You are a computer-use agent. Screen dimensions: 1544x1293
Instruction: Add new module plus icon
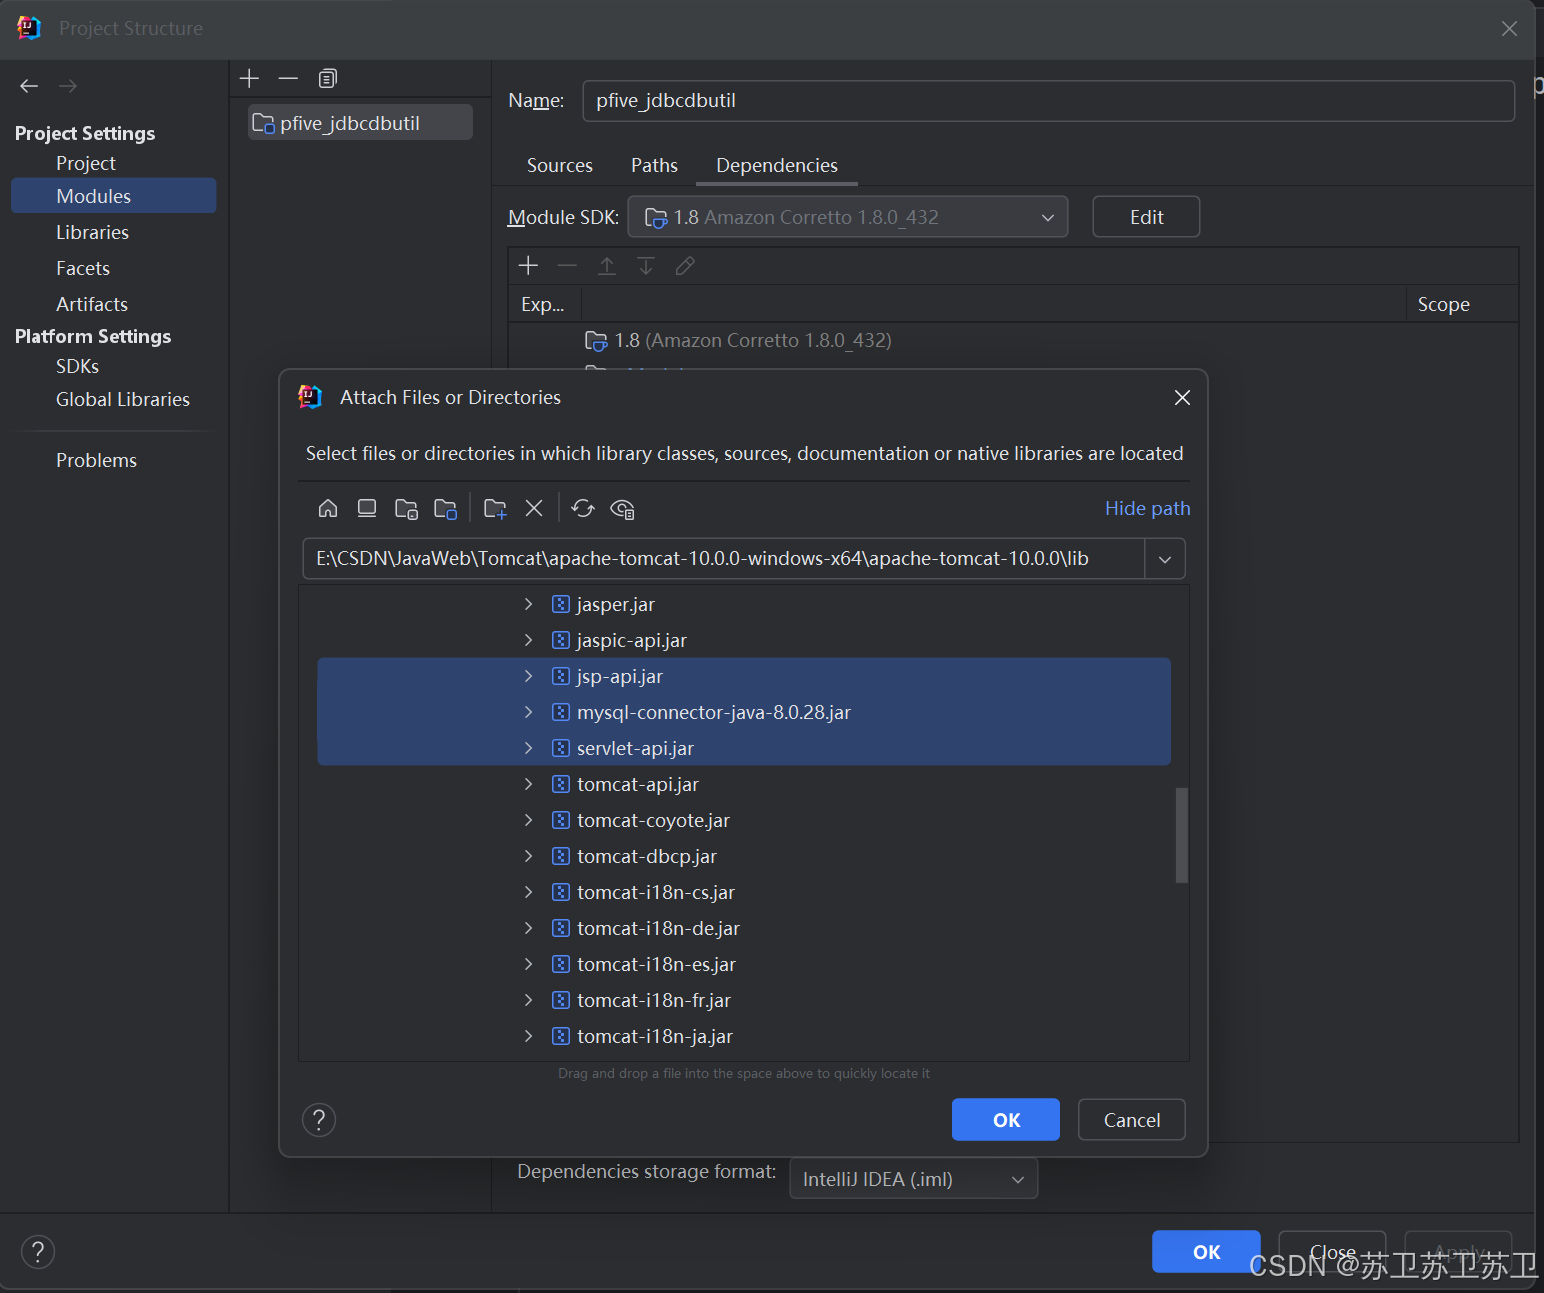[249, 78]
